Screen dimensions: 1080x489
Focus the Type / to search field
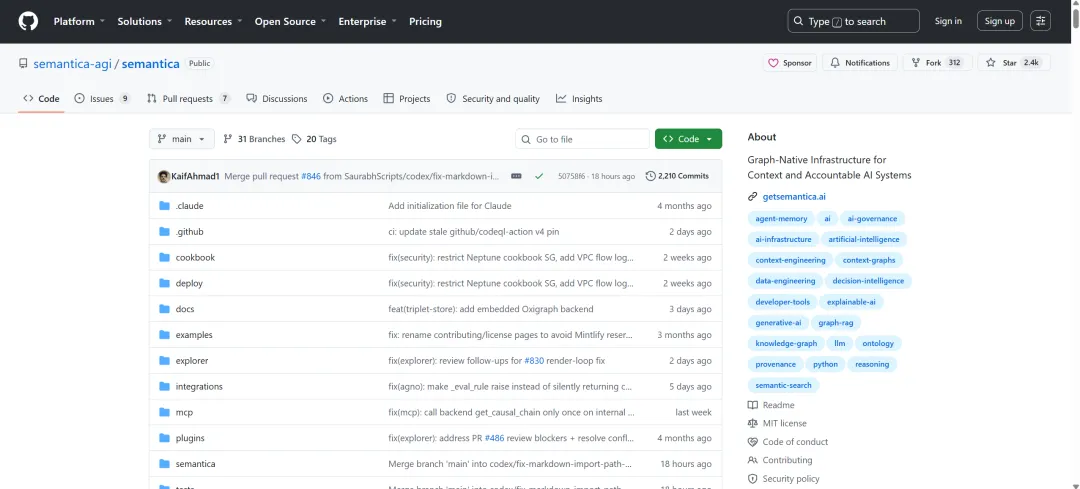tap(853, 21)
